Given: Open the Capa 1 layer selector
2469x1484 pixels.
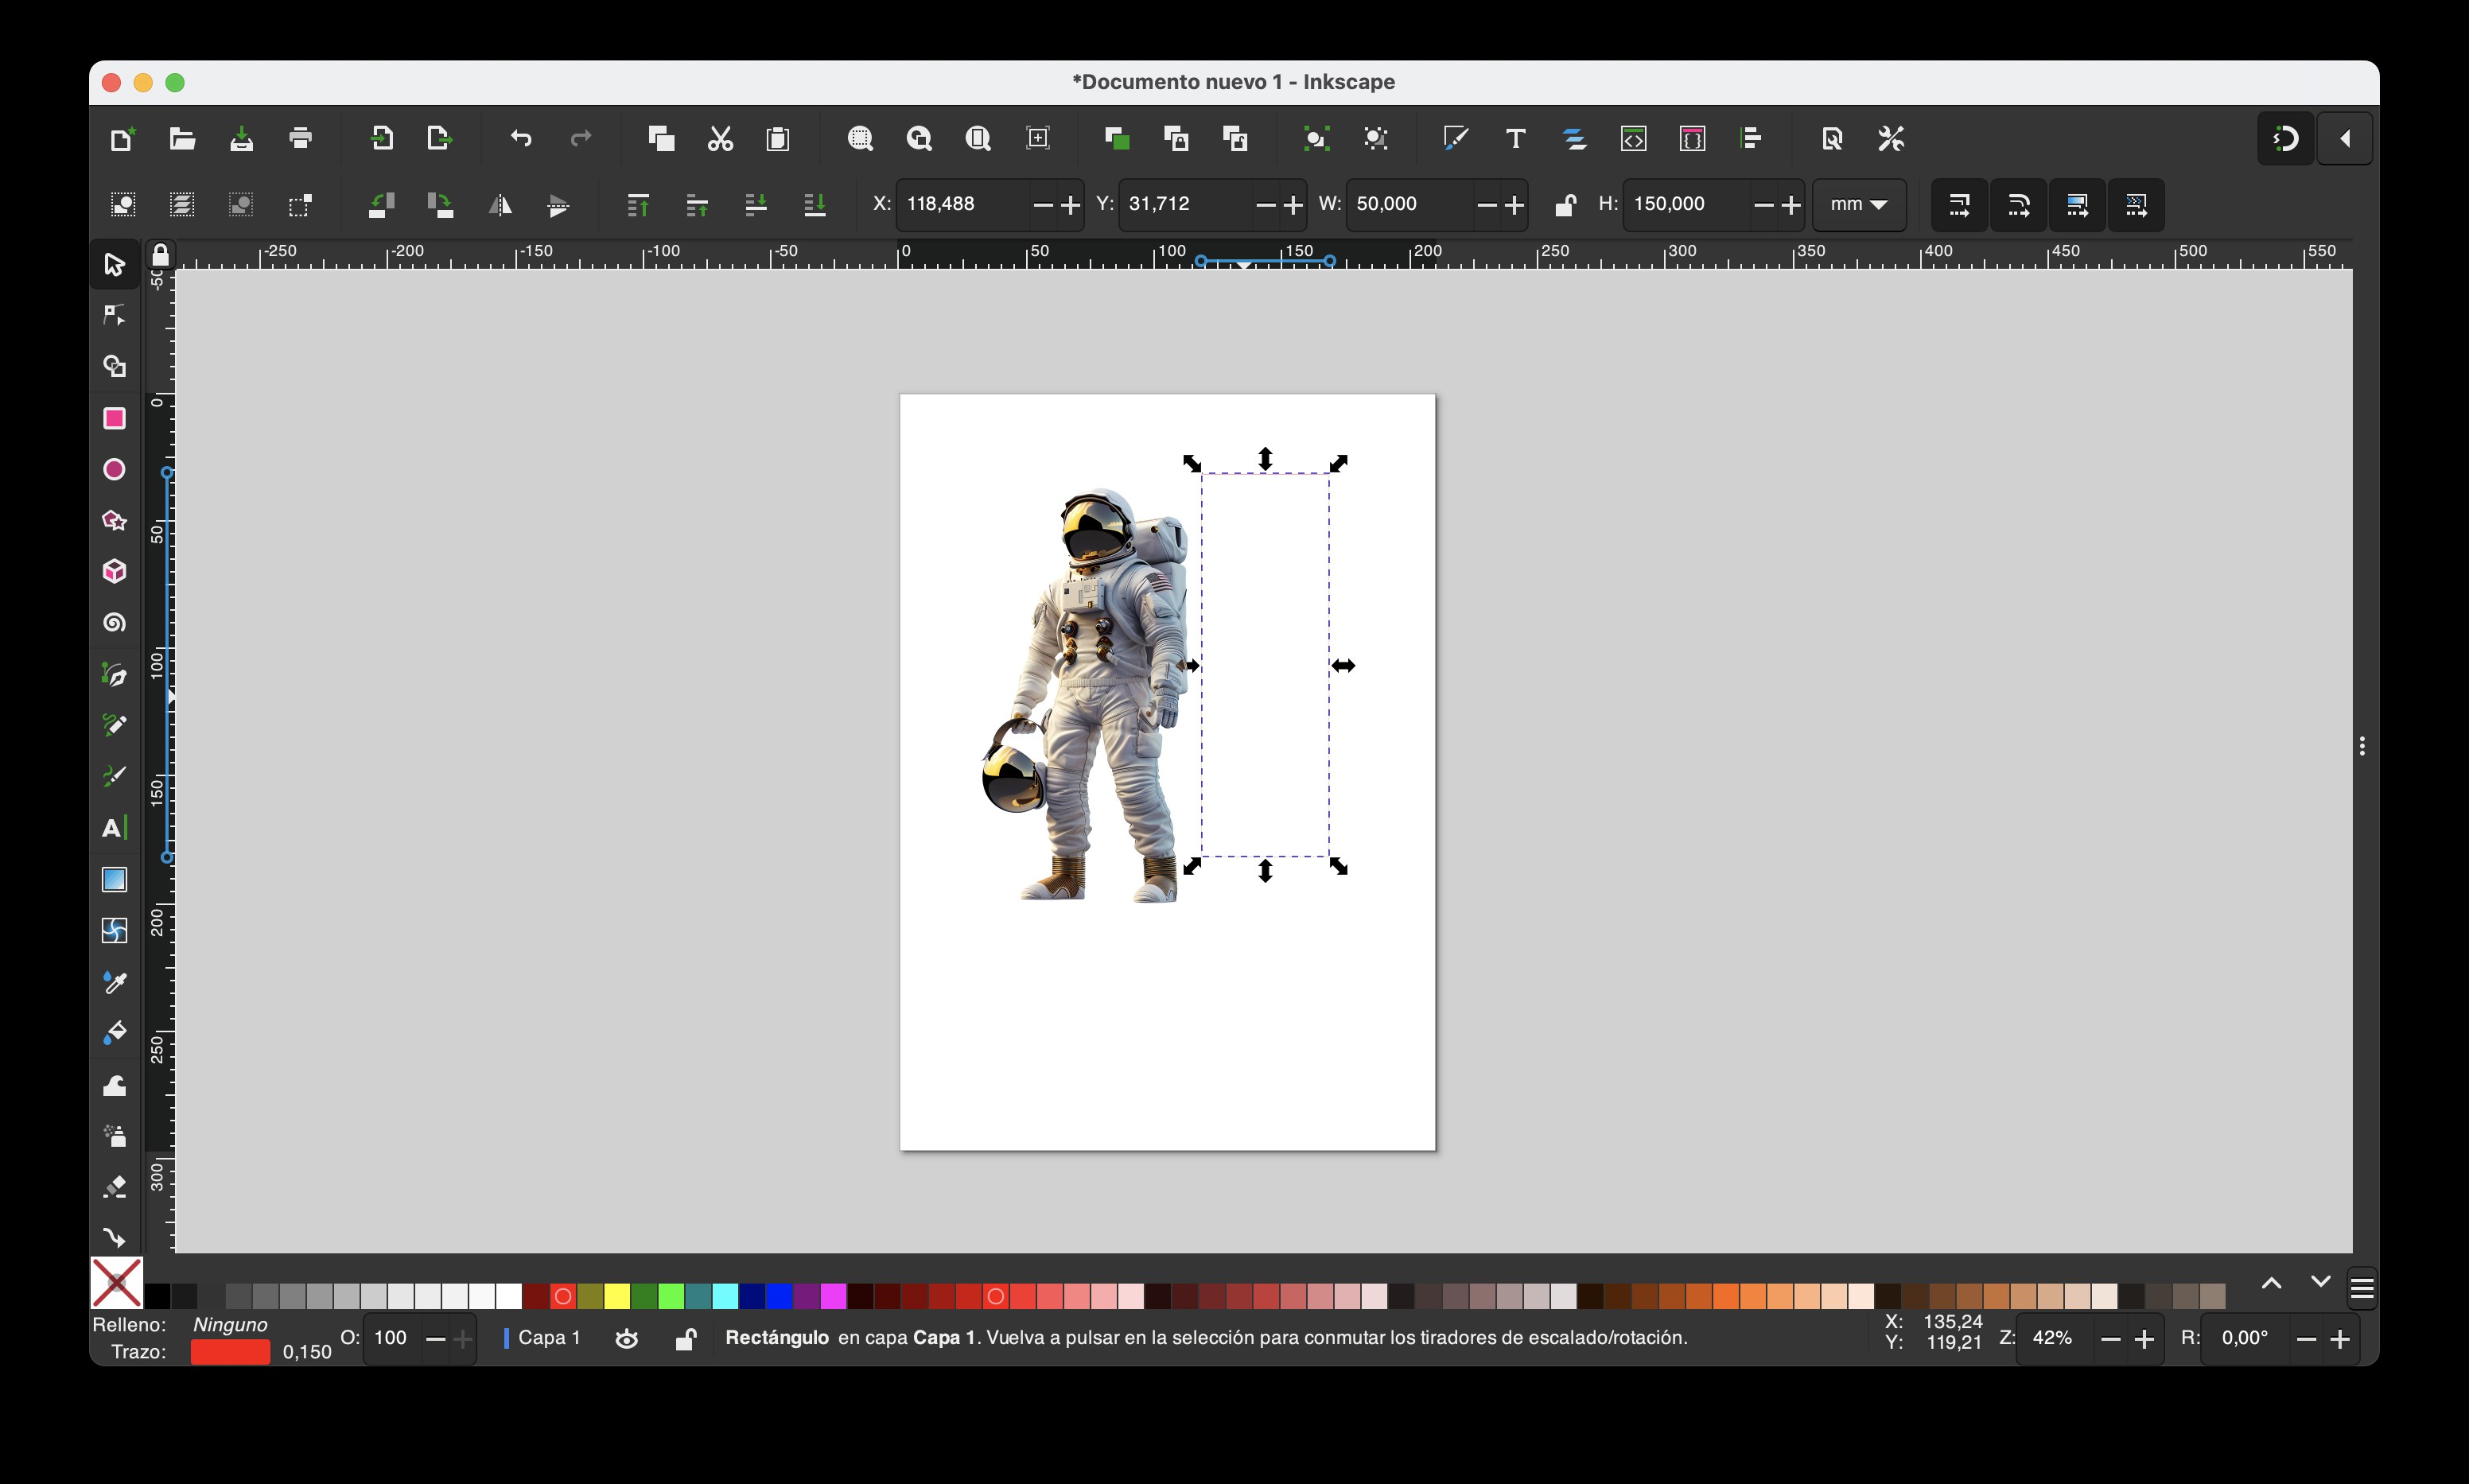Looking at the screenshot, I should click(x=543, y=1338).
